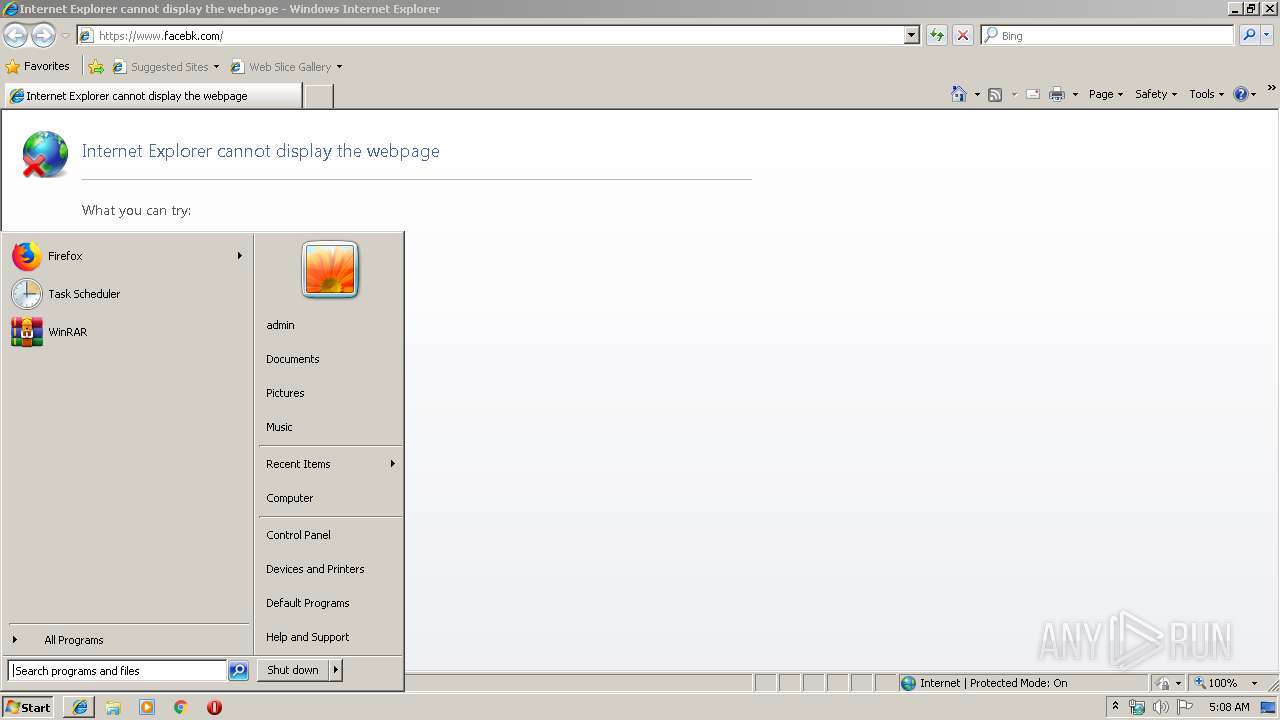Viewport: 1280px width, 720px height.
Task: Click the network tray icon
Action: click(1137, 707)
